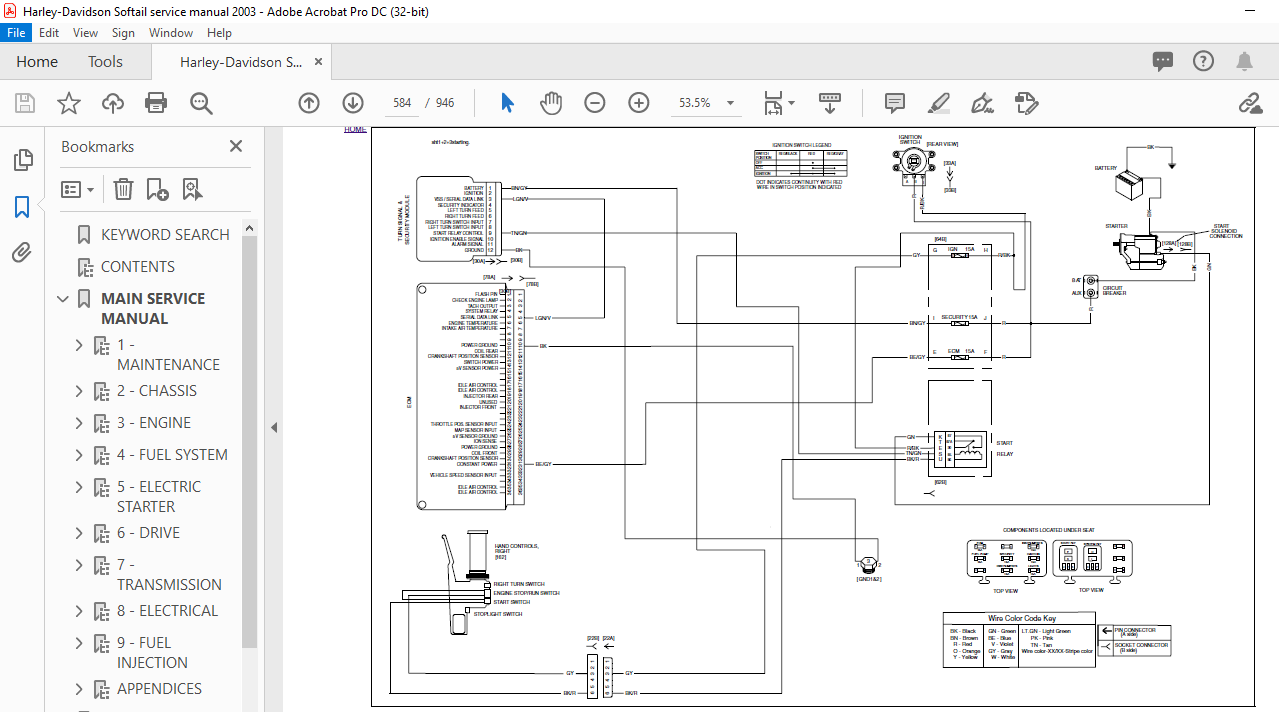
Task: Follow the HOME link in the document
Action: coord(355,130)
